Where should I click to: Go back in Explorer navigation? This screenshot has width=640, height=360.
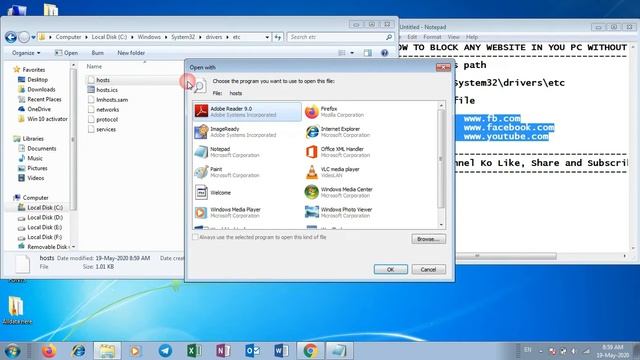pyautogui.click(x=11, y=37)
